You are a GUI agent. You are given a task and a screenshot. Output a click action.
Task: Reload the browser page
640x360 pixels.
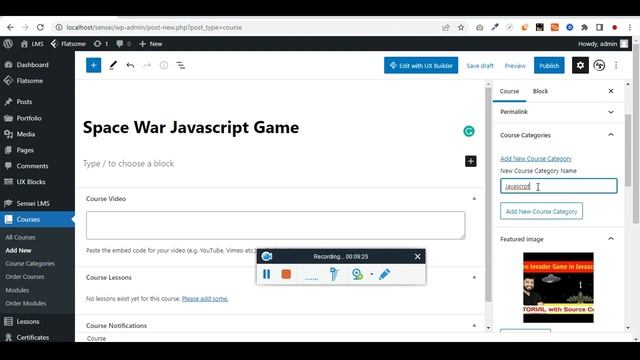coord(40,27)
